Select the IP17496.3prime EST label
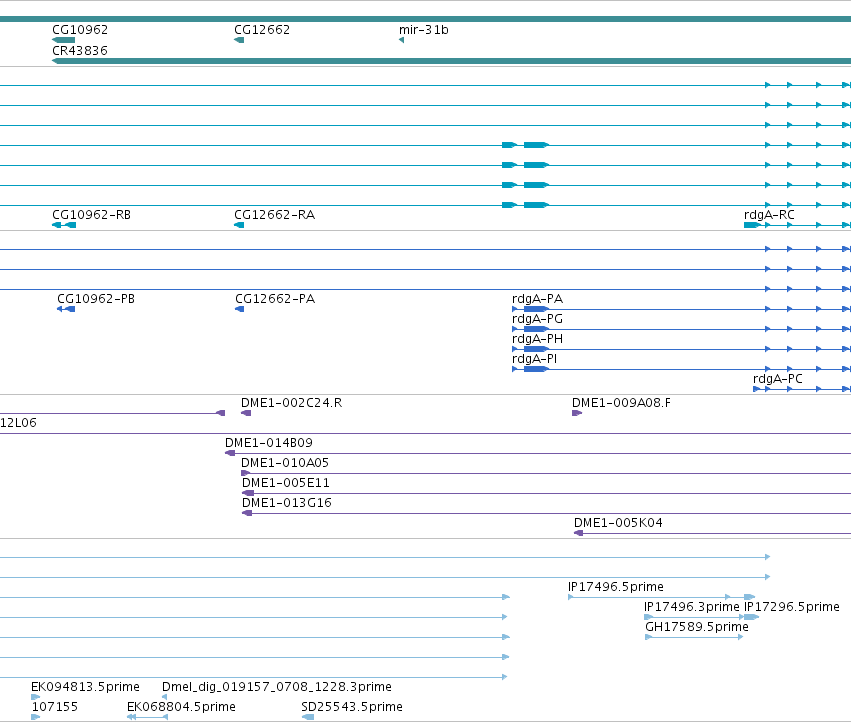This screenshot has width=851, height=722. (691, 607)
